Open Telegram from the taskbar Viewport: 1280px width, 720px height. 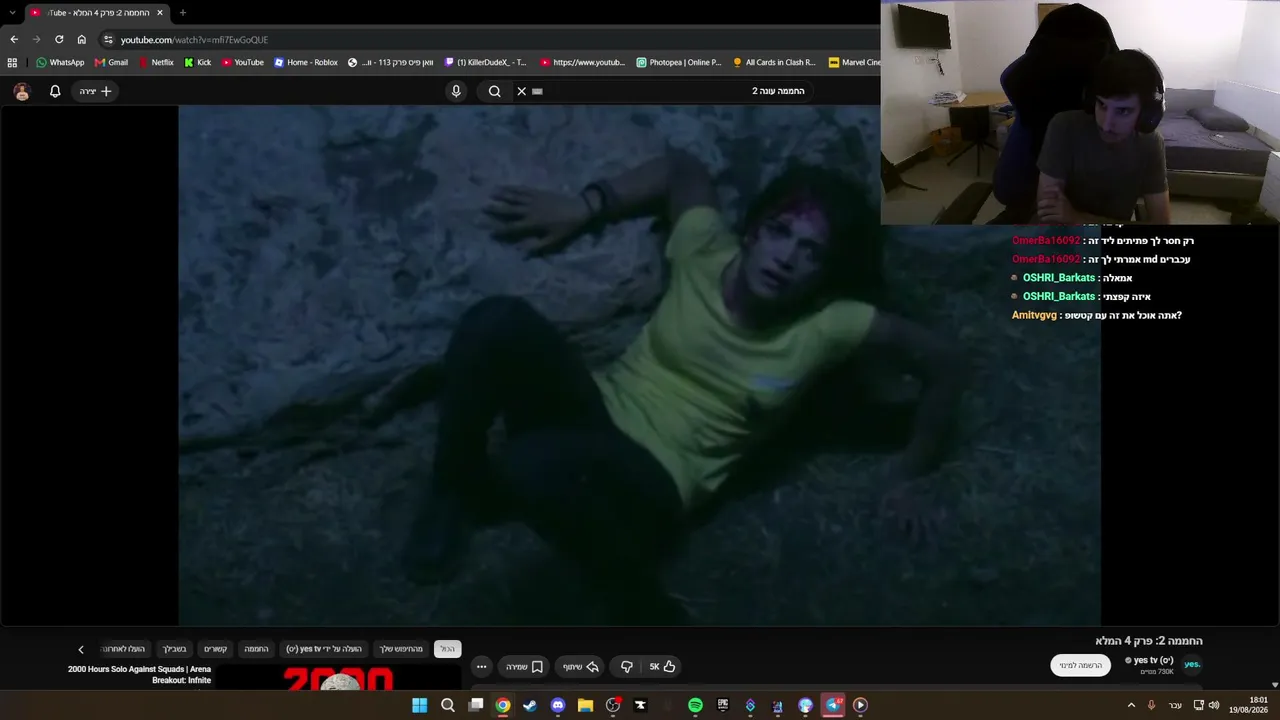(833, 705)
